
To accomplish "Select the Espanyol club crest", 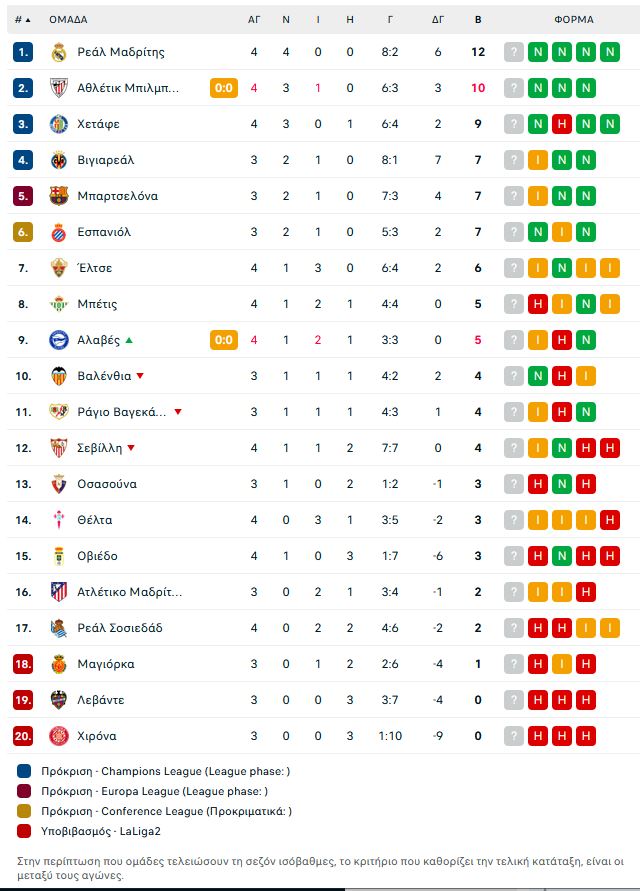I will [x=59, y=232].
